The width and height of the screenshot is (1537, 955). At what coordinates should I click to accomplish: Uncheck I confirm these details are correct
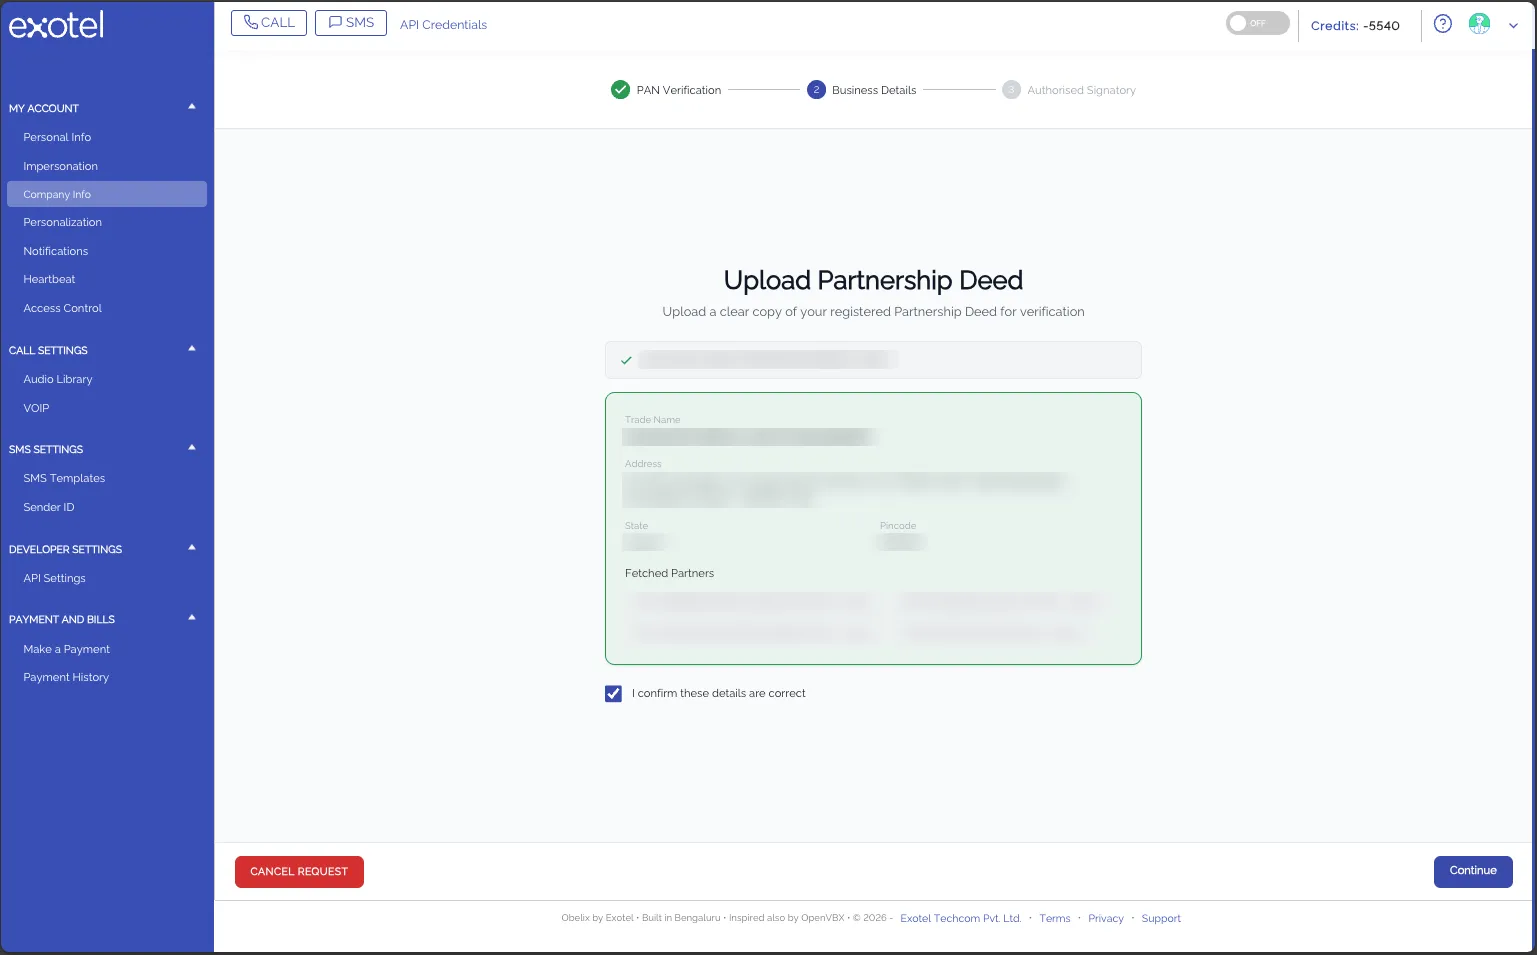tap(613, 693)
